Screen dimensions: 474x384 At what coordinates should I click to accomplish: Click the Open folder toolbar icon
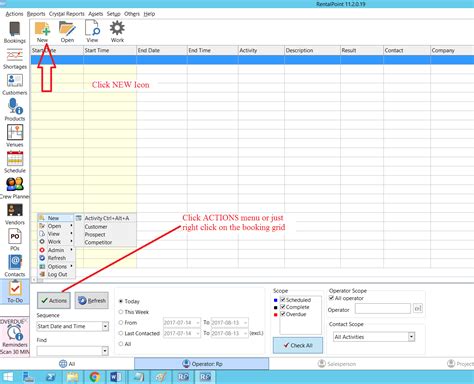(x=67, y=32)
